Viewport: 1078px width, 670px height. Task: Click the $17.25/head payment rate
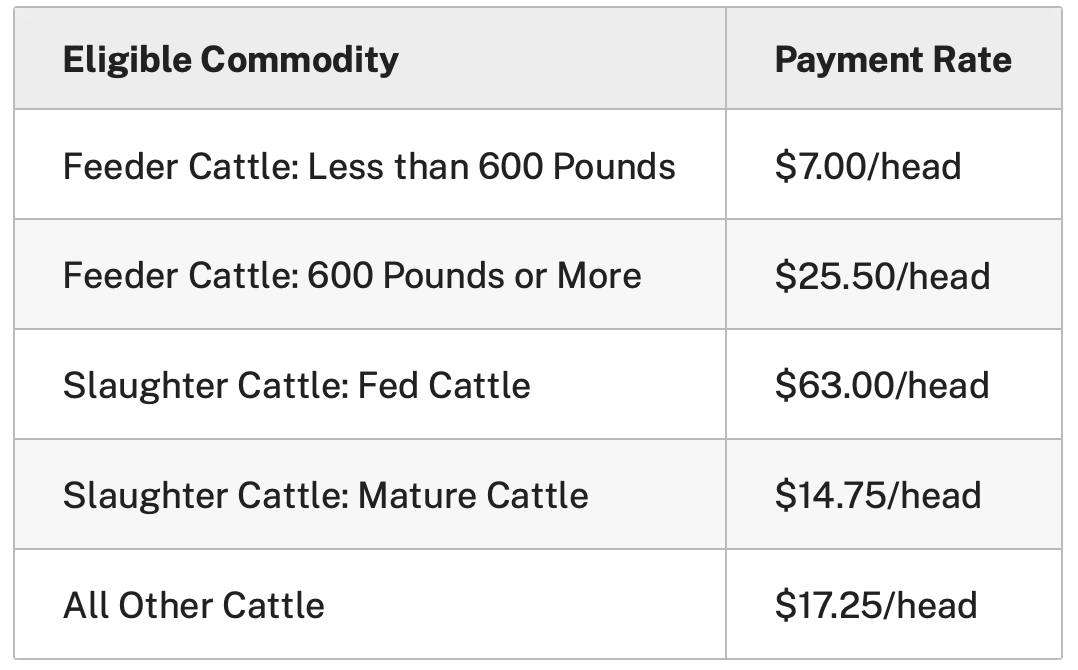(x=875, y=606)
